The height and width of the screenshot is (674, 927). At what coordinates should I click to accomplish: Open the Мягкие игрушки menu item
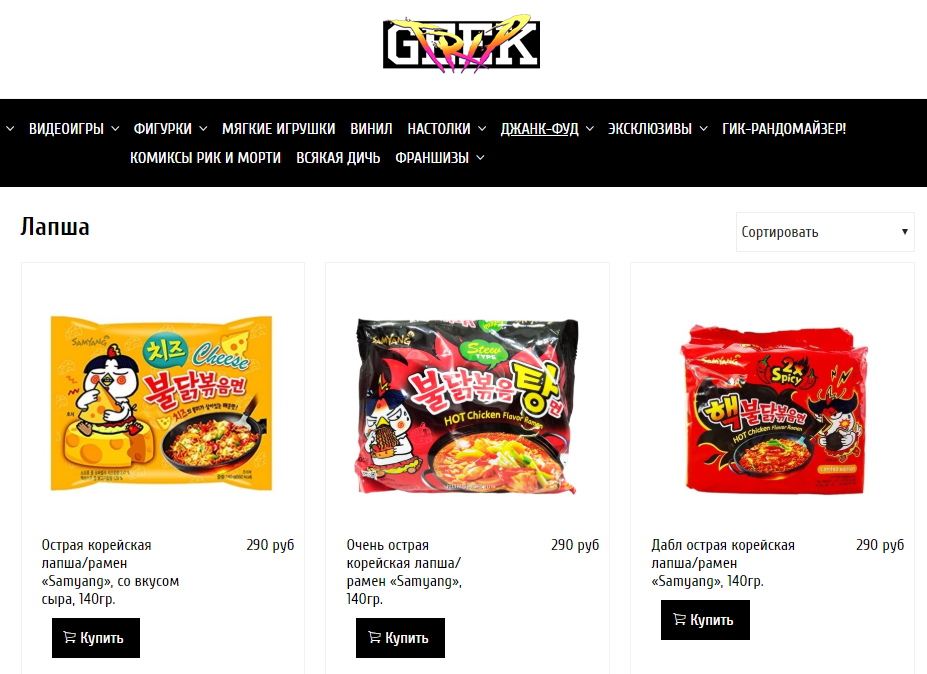click(278, 129)
